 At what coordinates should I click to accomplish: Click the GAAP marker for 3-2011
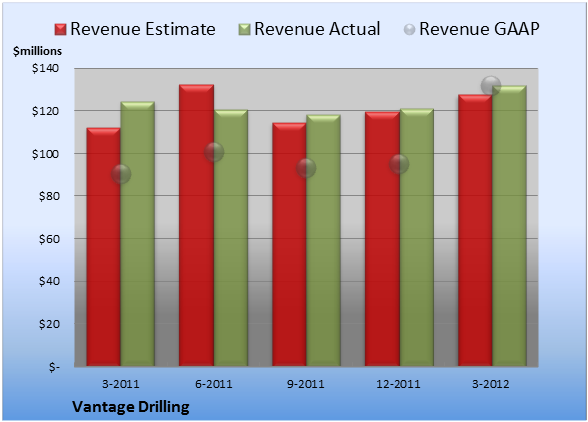(x=121, y=174)
